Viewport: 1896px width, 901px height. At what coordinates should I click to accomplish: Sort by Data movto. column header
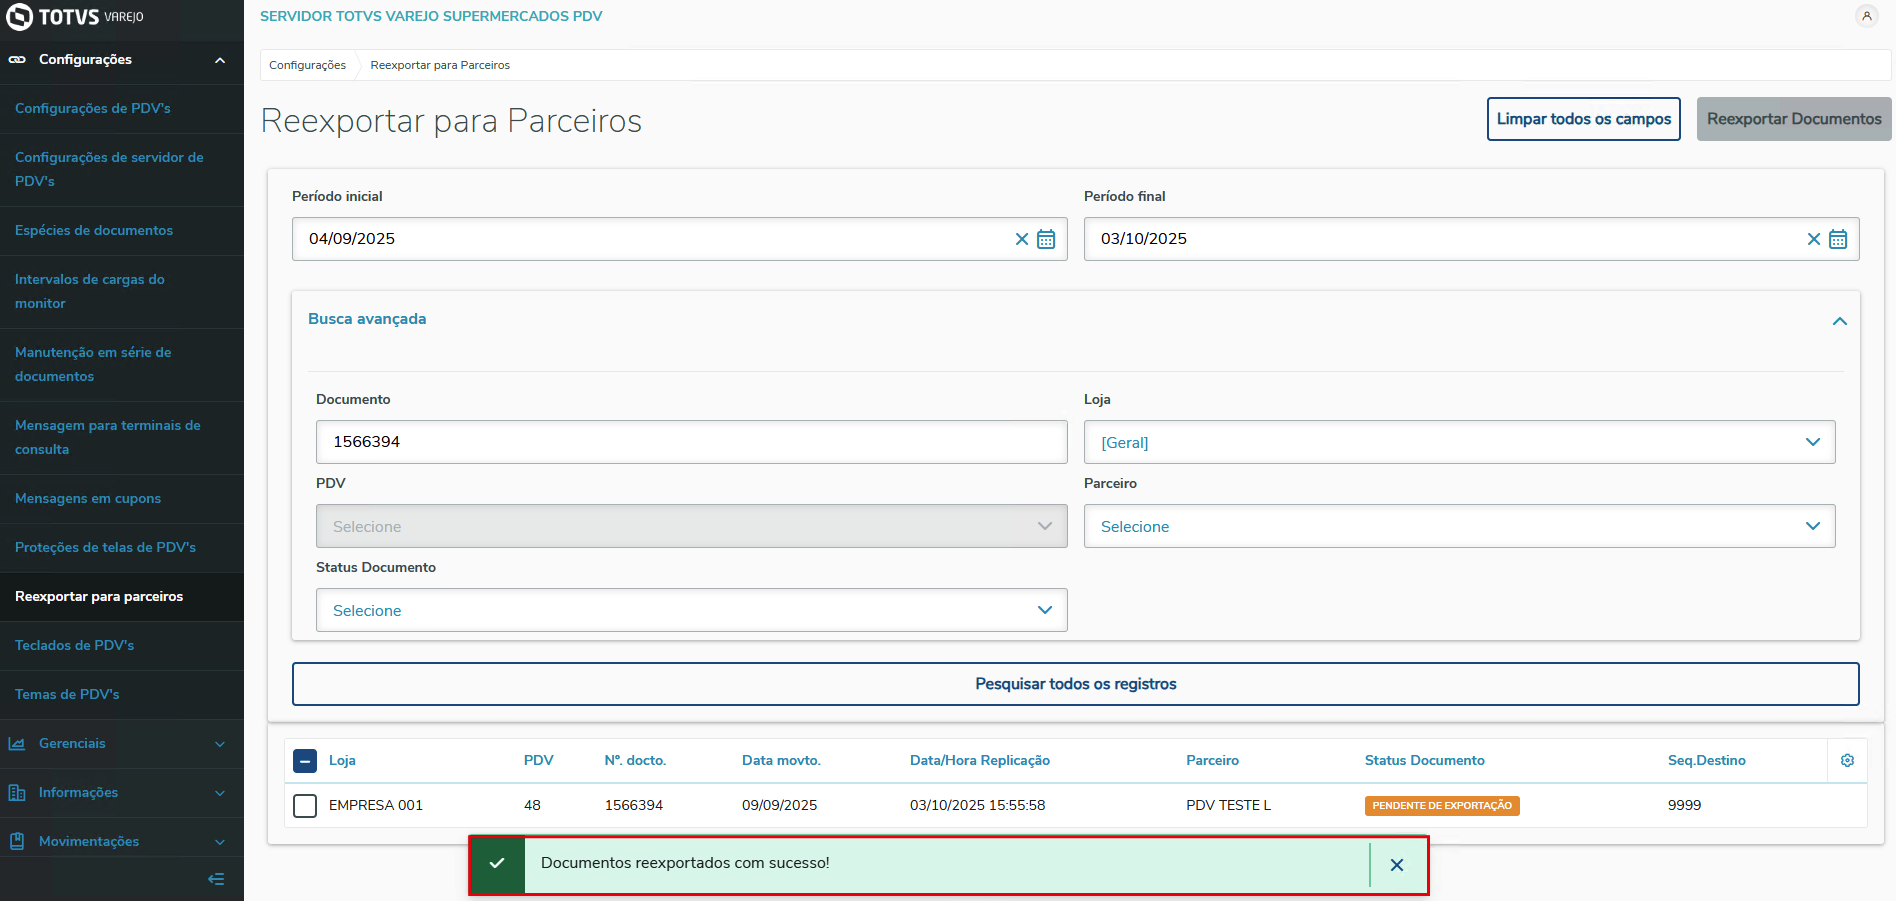pyautogui.click(x=781, y=761)
